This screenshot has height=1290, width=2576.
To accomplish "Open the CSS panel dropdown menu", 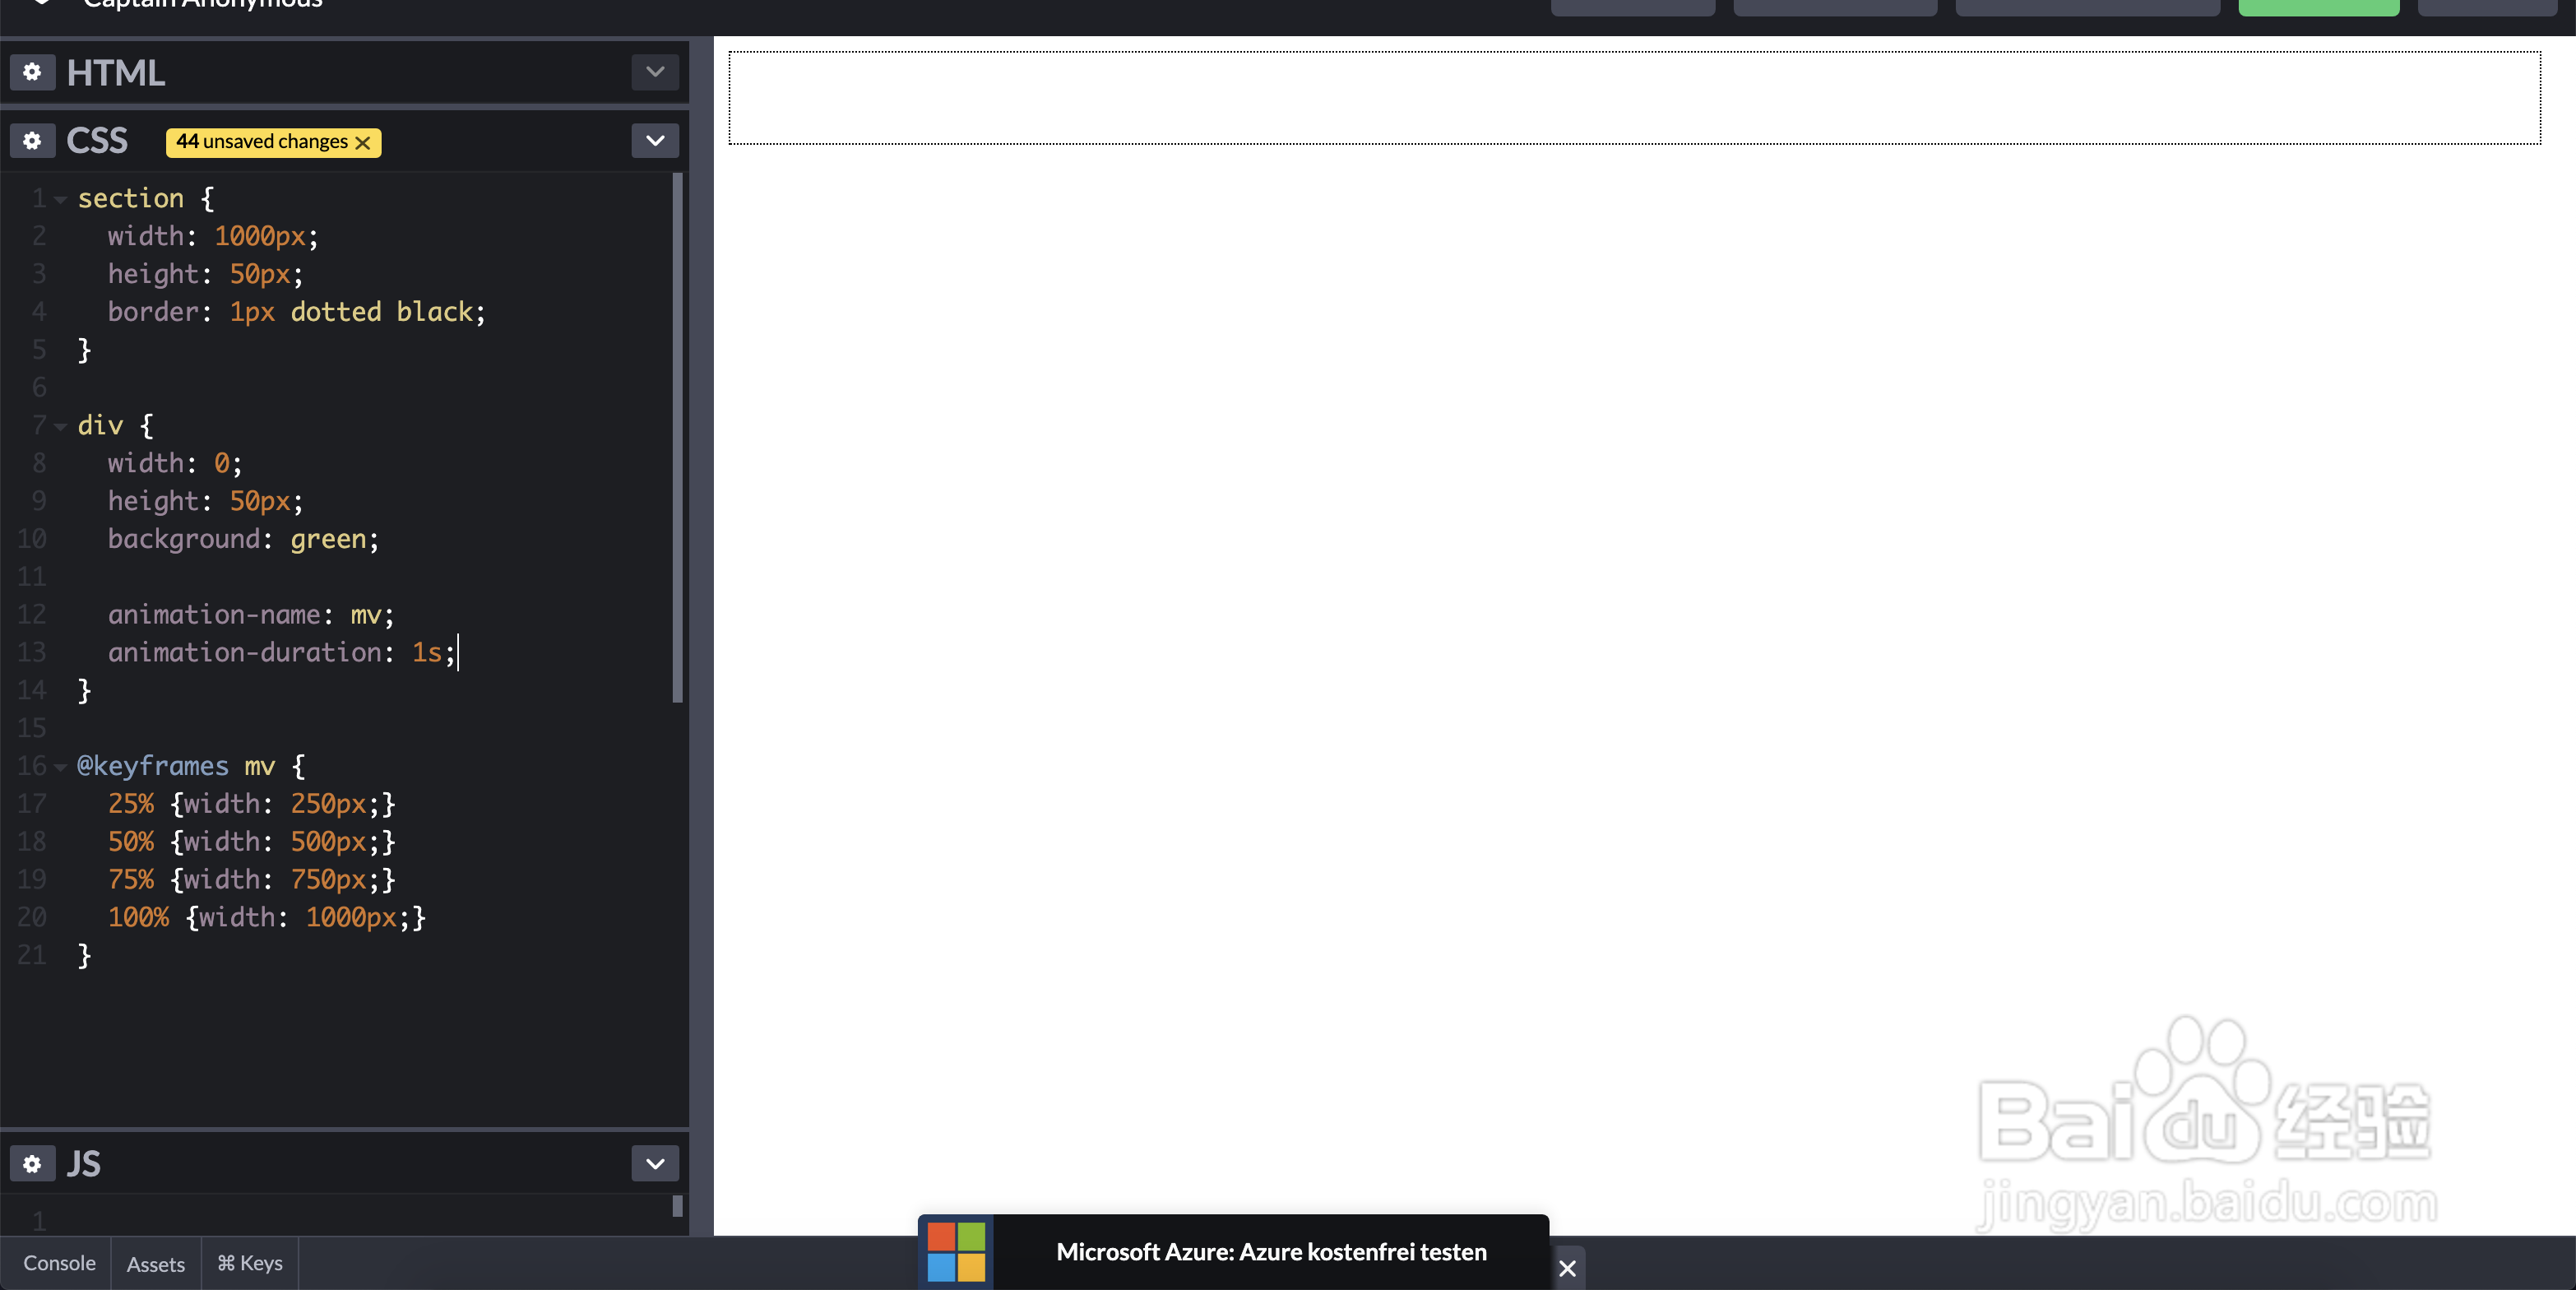I will click(x=655, y=141).
